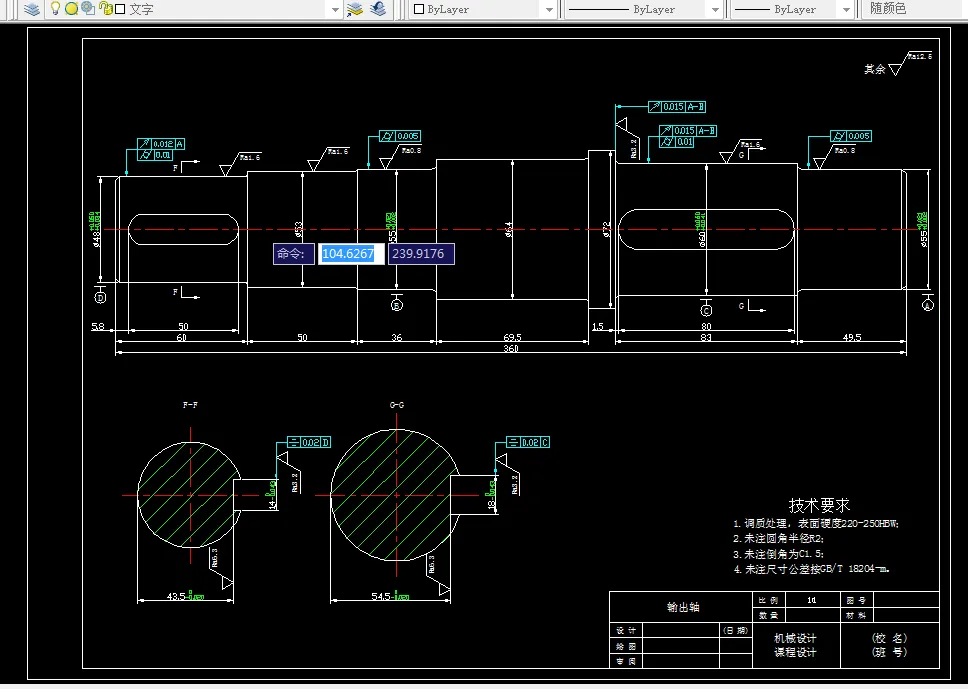Screen dimensions: 968x689
Task: Select requirement line 1 调质处理 text
Action: [816, 524]
